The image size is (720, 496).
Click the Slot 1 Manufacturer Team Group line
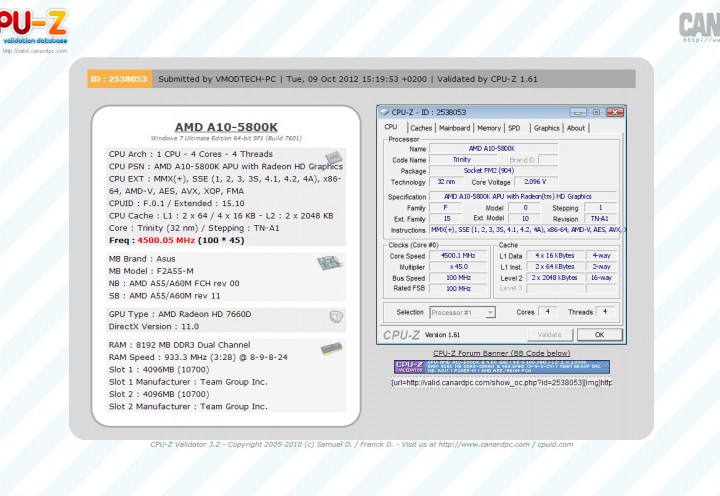coord(188,382)
